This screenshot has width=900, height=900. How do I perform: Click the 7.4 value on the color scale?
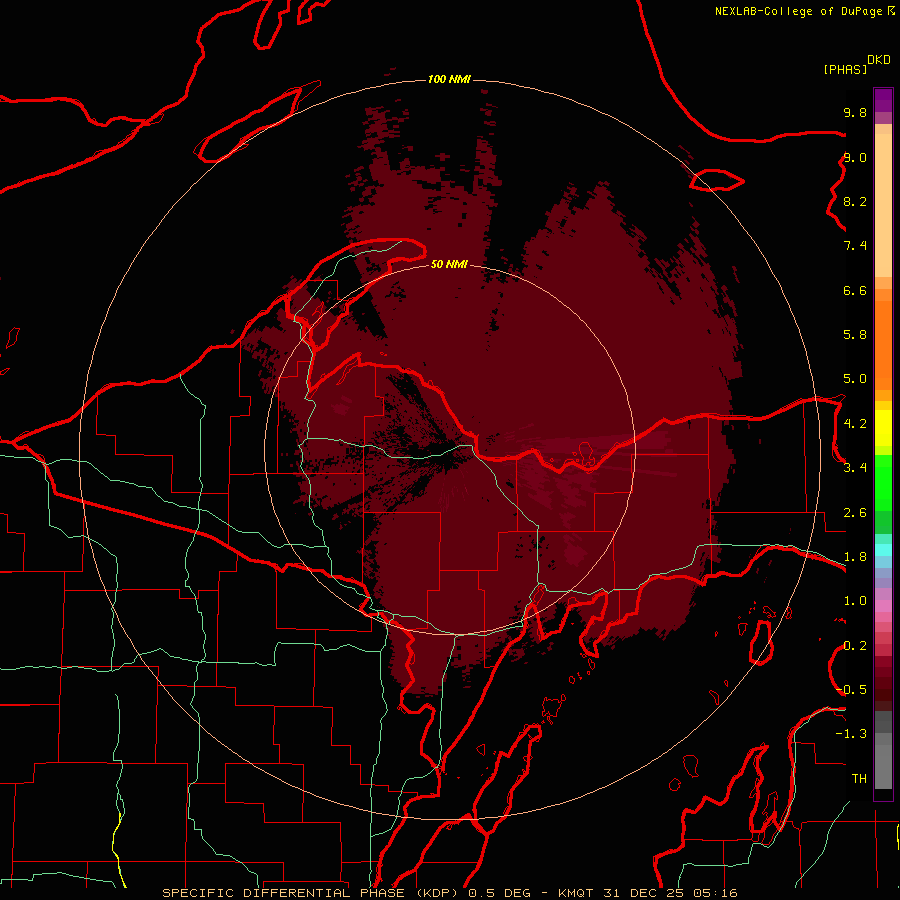click(855, 246)
